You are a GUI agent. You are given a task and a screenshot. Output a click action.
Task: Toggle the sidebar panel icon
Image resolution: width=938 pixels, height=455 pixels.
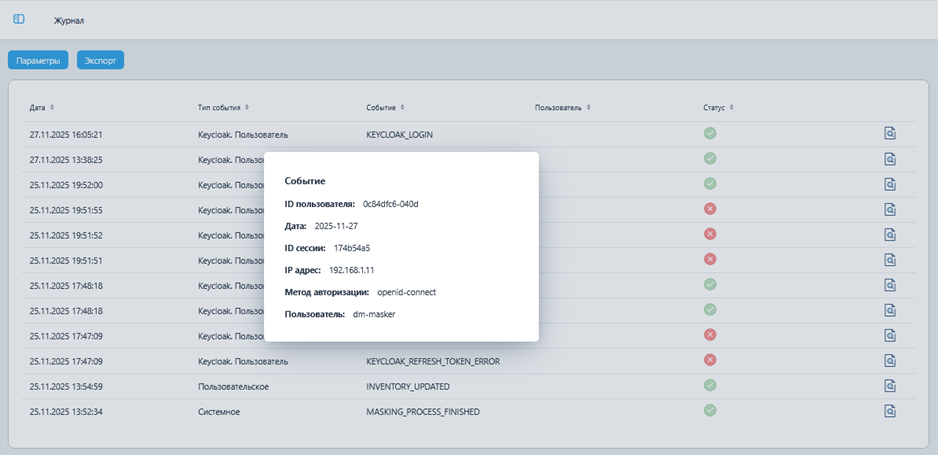pyautogui.click(x=18, y=19)
